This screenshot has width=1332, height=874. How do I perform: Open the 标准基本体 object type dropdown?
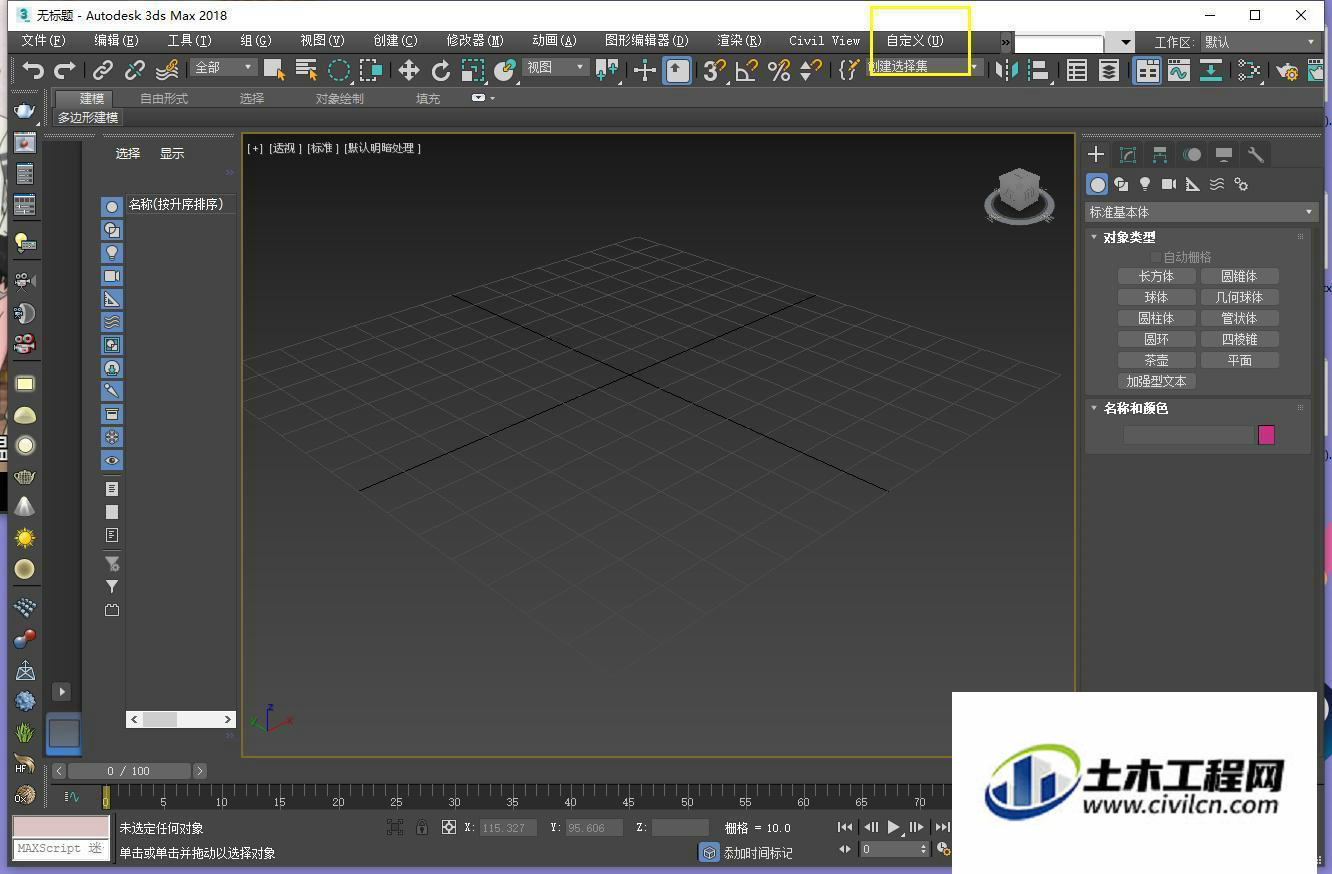[1201, 212]
